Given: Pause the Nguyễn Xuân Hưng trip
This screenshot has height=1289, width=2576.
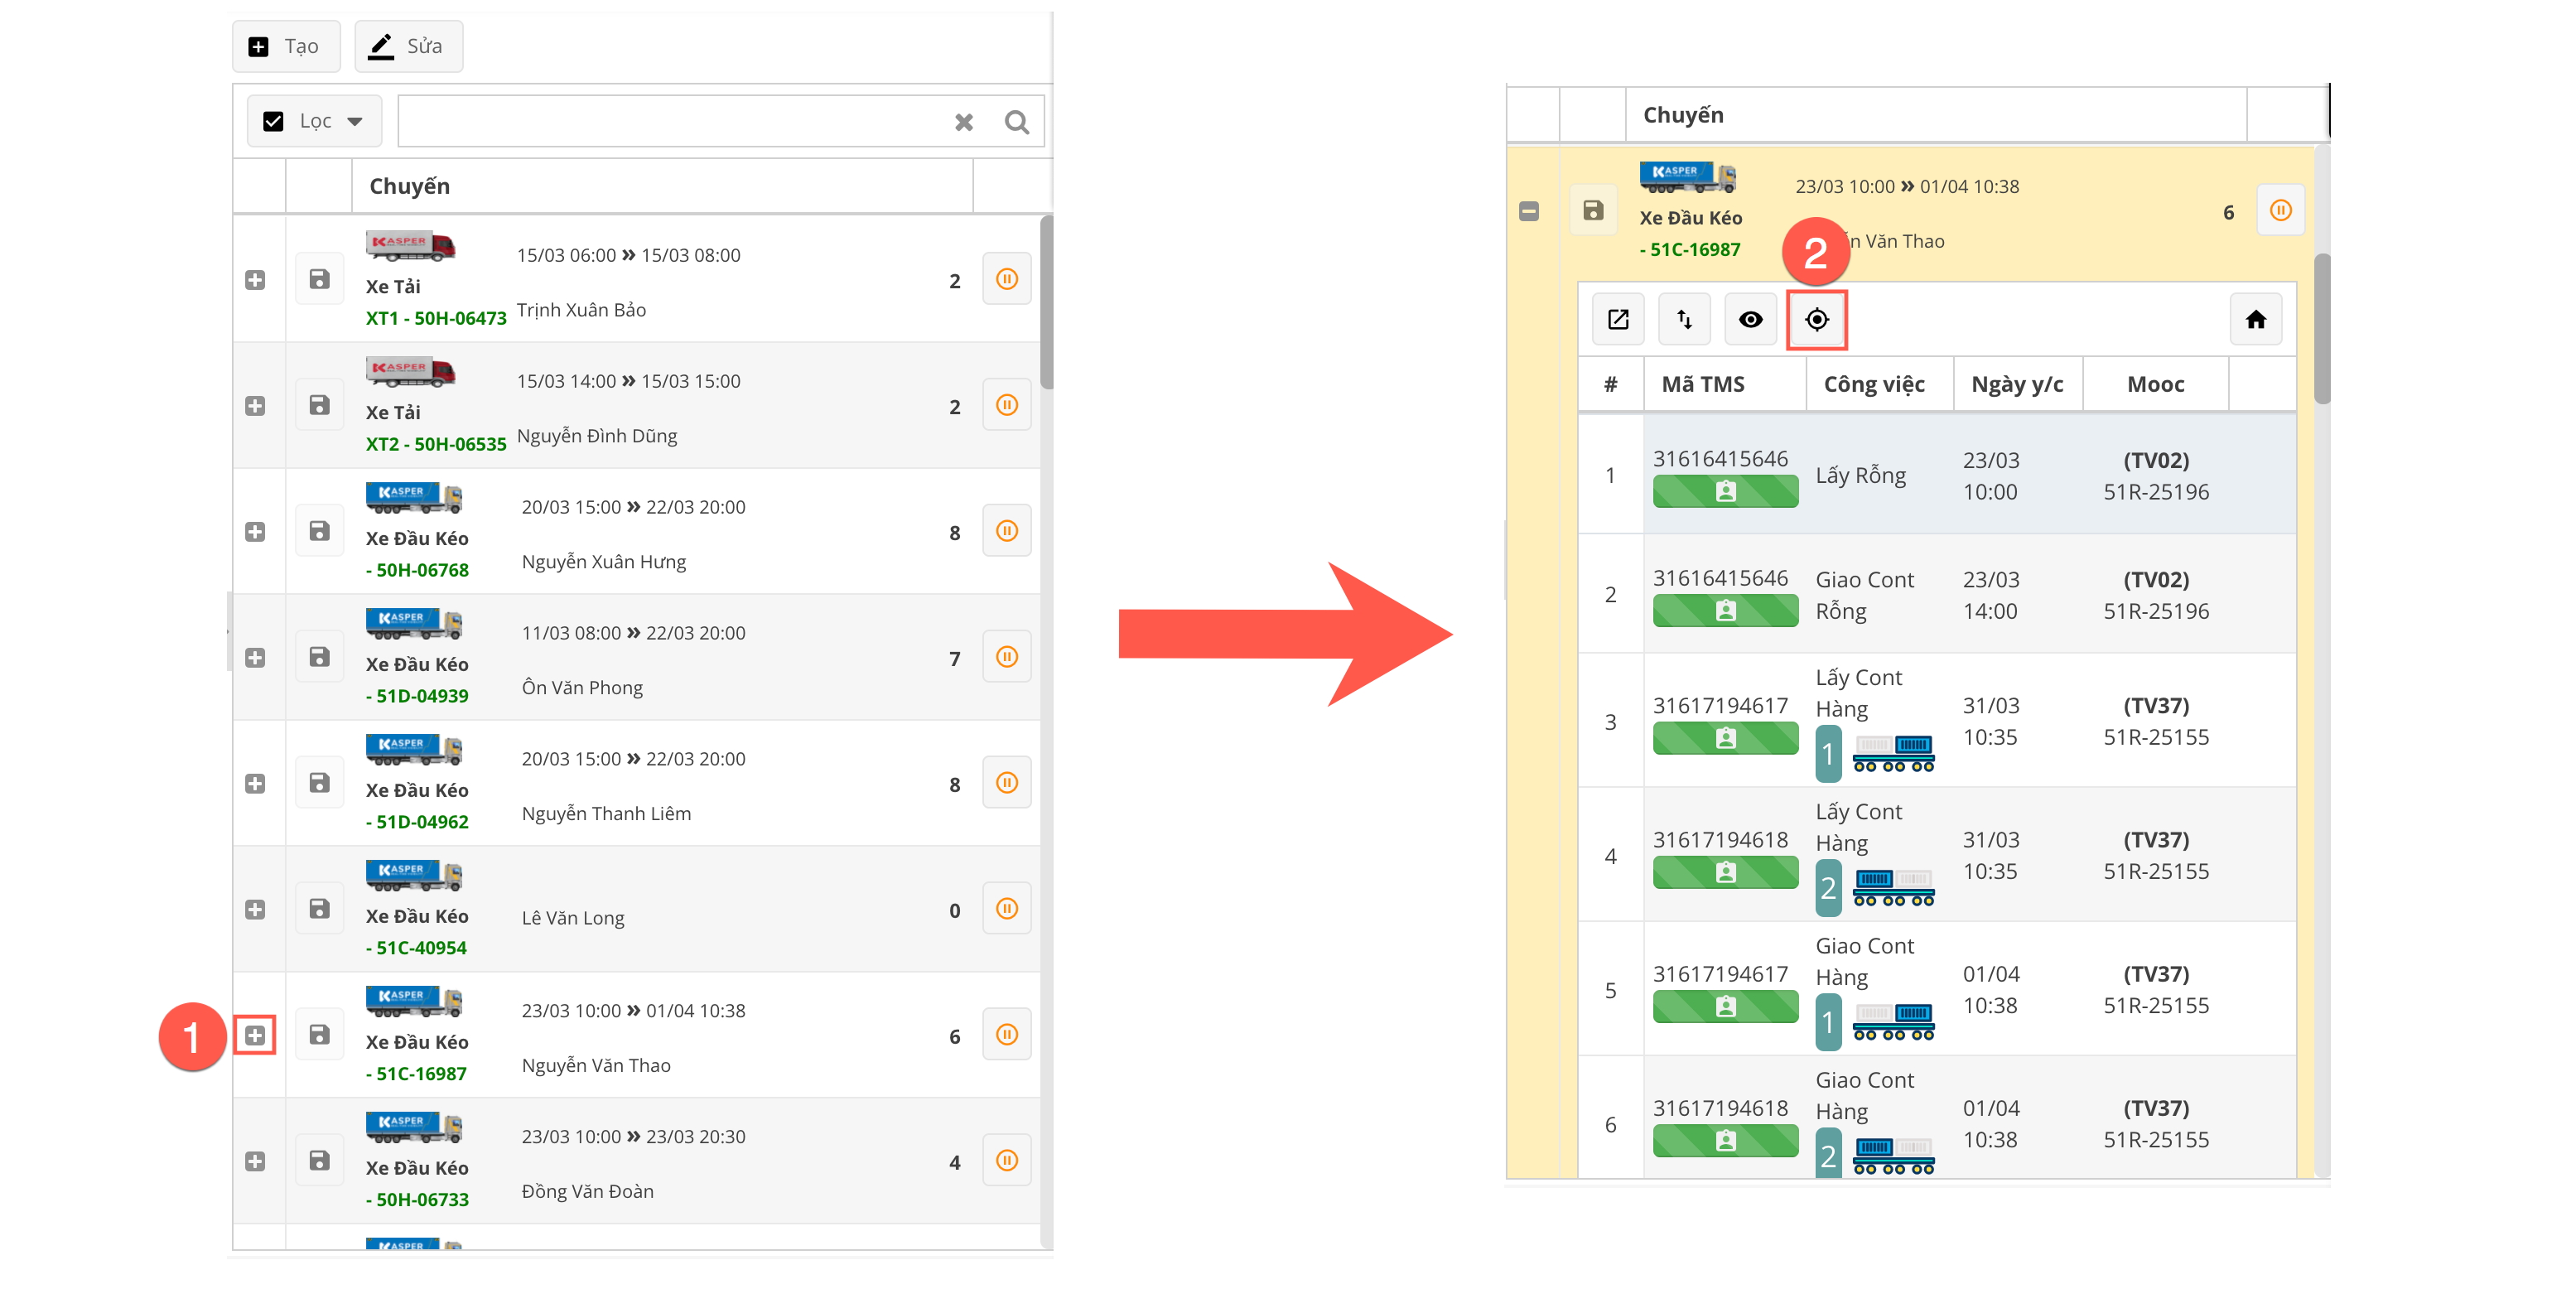Looking at the screenshot, I should point(1006,531).
